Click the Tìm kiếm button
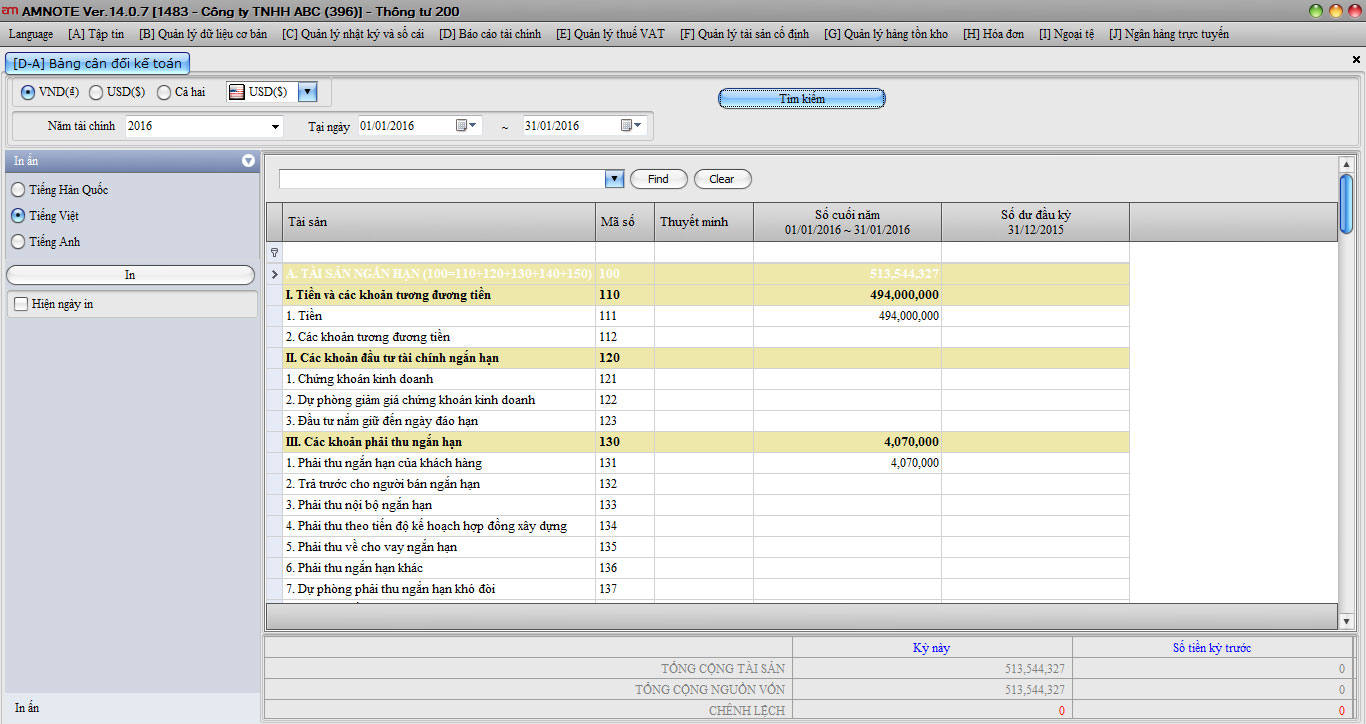The image size is (1366, 724). point(801,99)
